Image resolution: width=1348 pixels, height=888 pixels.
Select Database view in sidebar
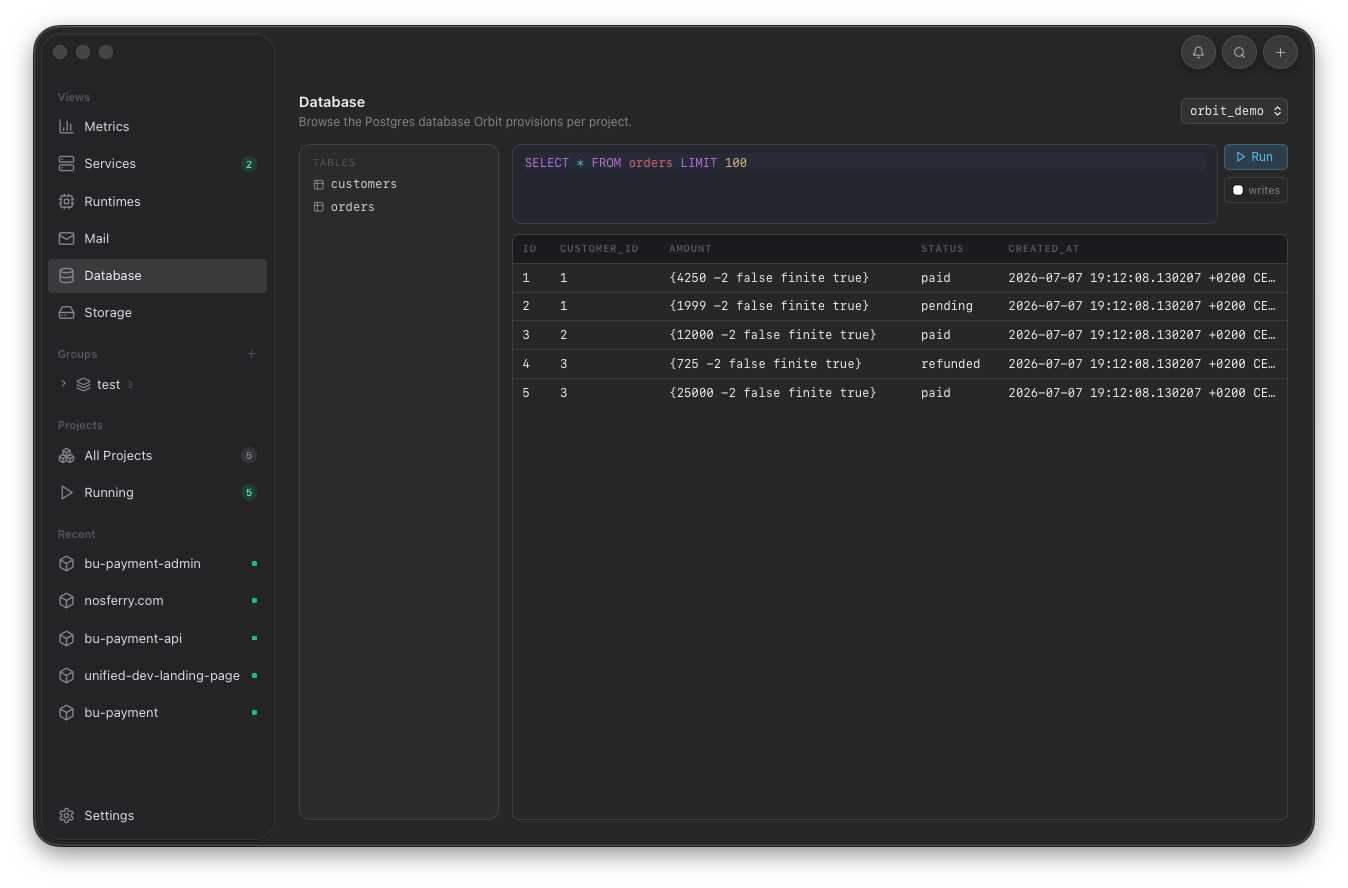(x=157, y=276)
